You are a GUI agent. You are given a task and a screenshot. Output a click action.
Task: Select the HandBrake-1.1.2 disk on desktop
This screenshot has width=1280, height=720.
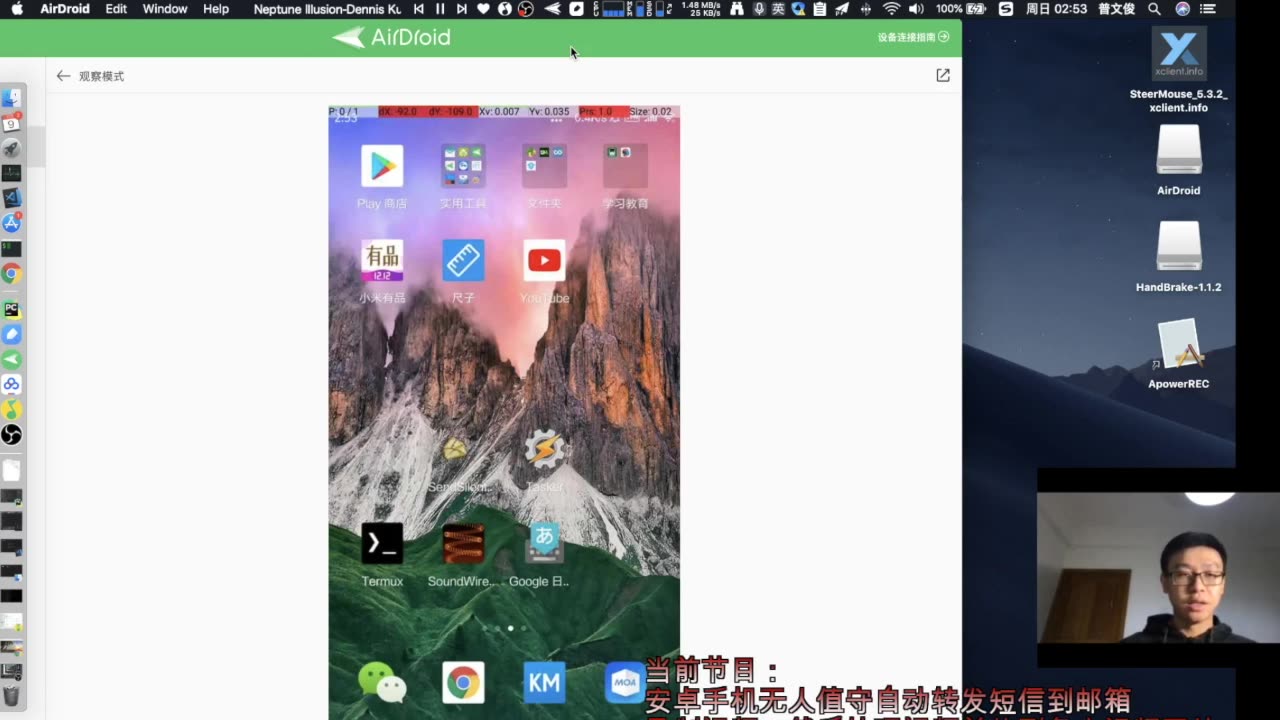click(x=1179, y=257)
